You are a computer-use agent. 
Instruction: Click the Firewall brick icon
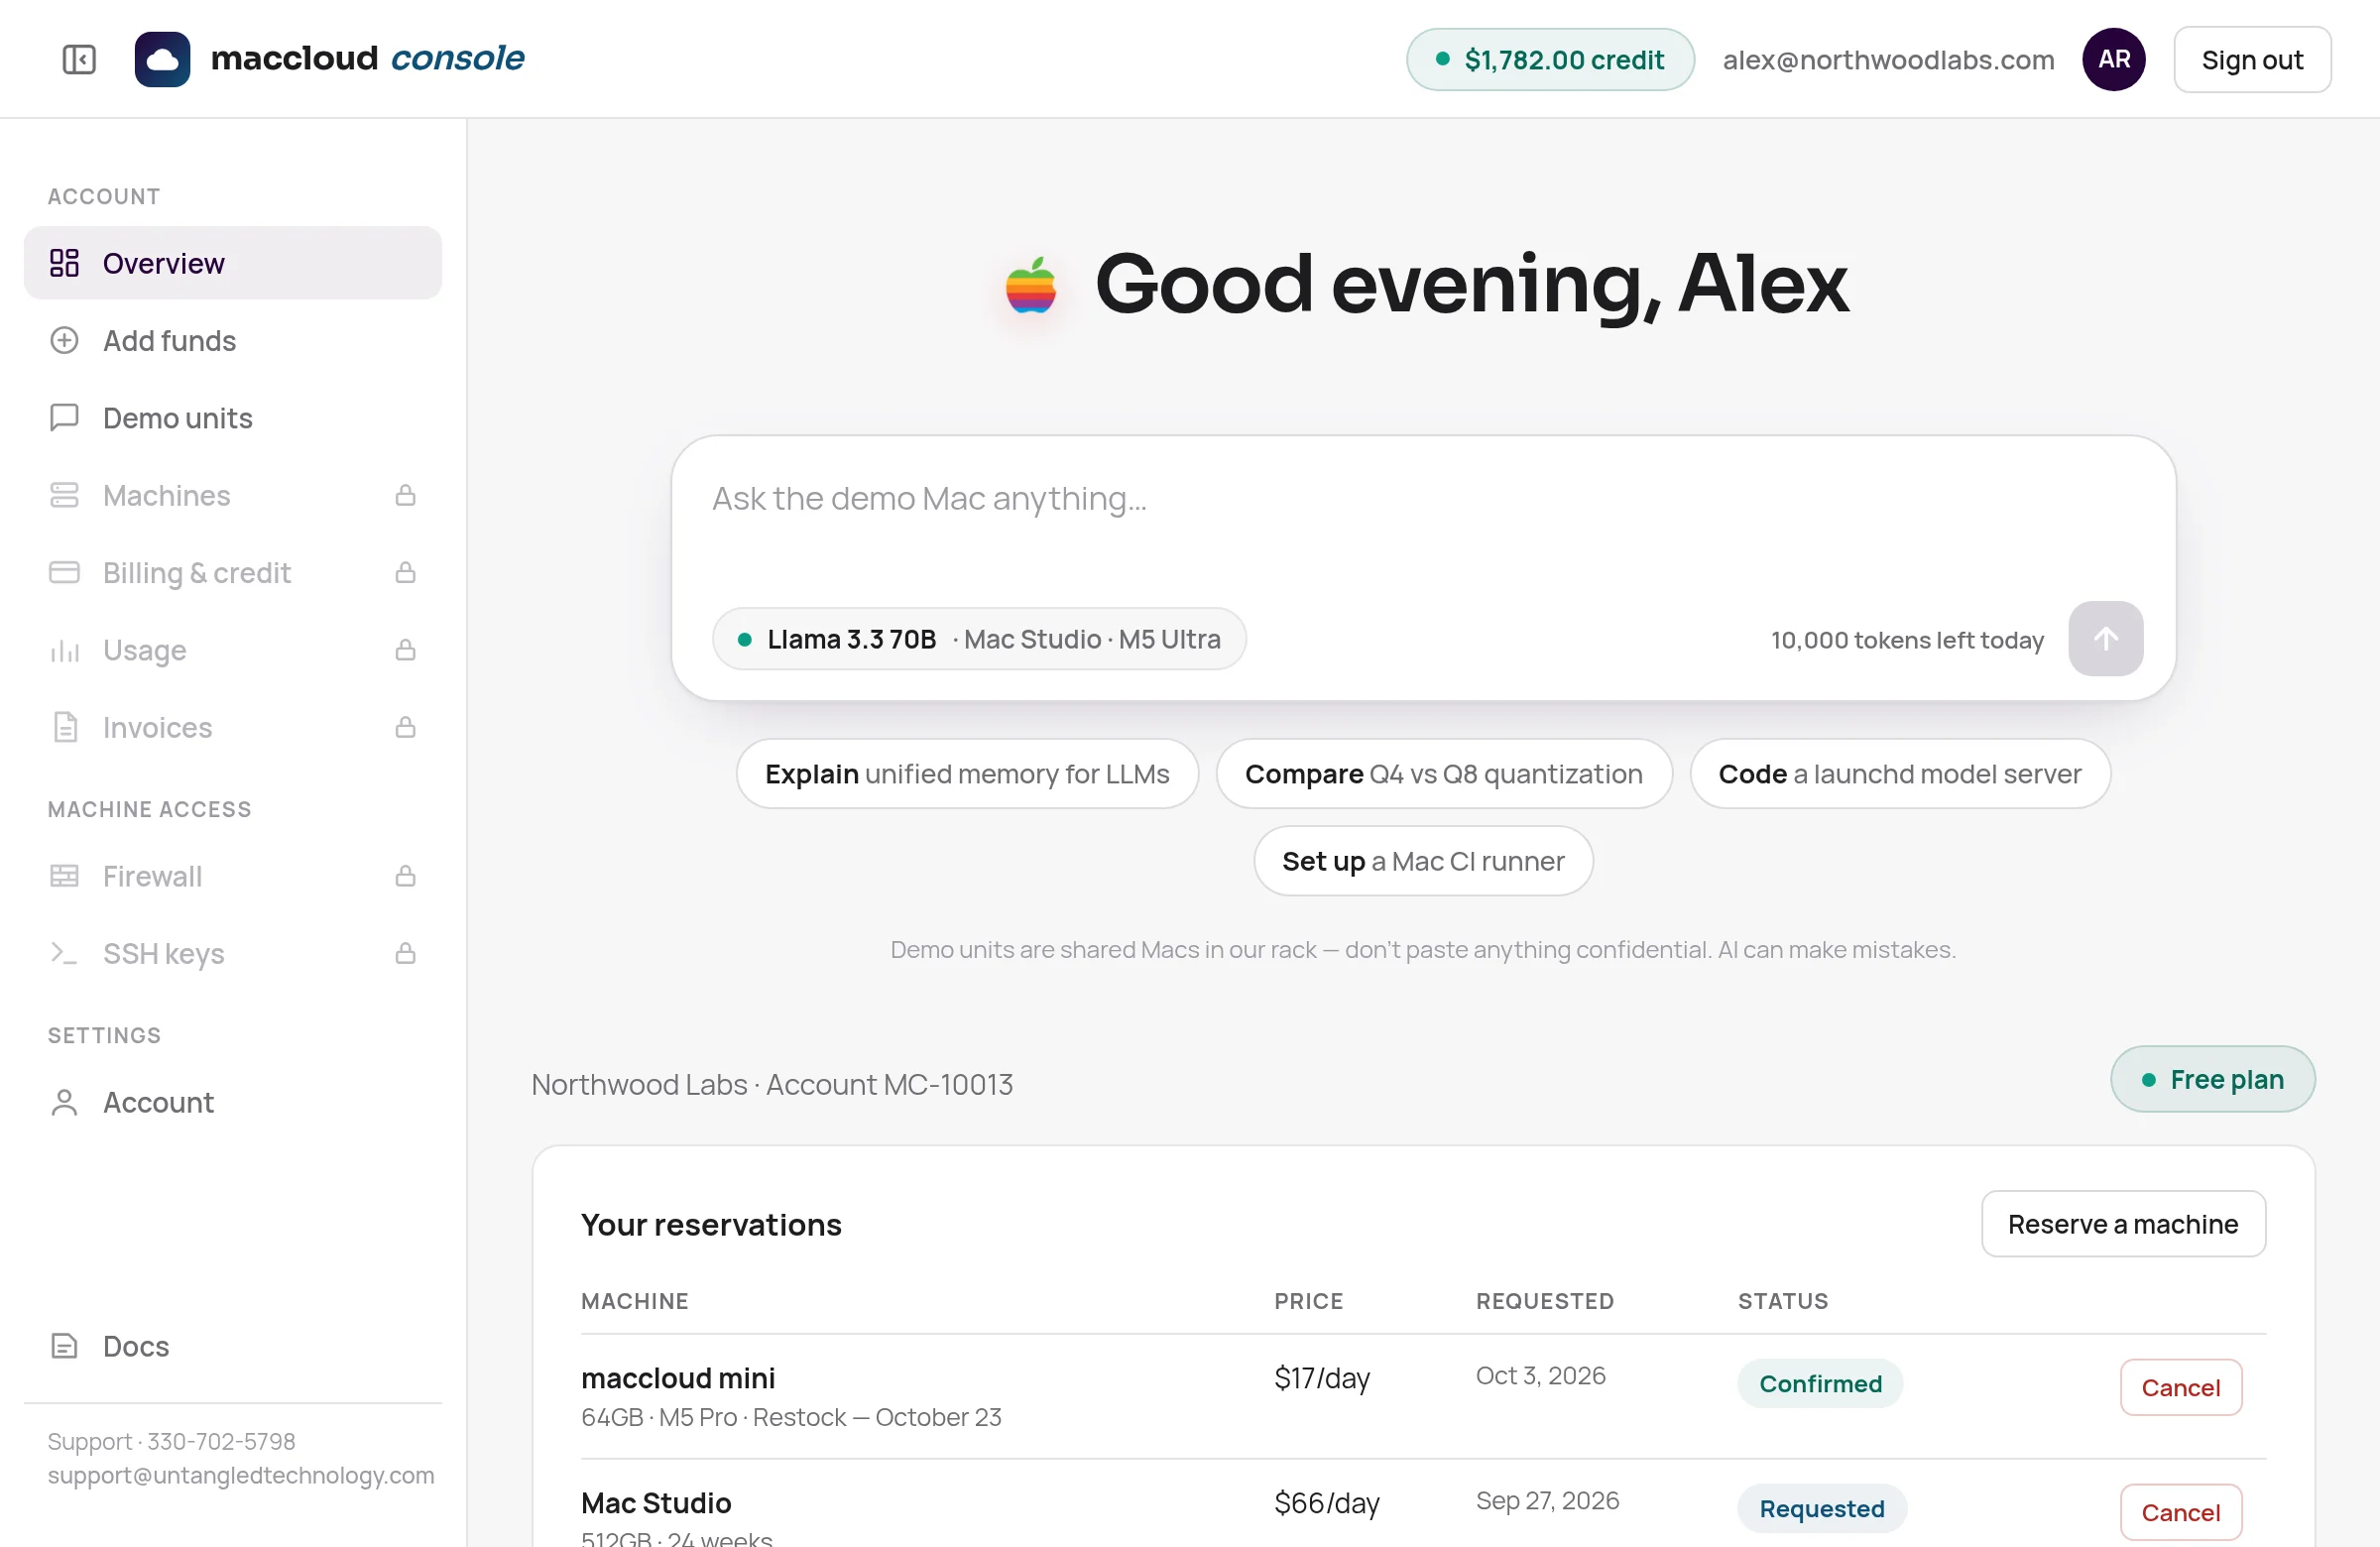pos(64,876)
